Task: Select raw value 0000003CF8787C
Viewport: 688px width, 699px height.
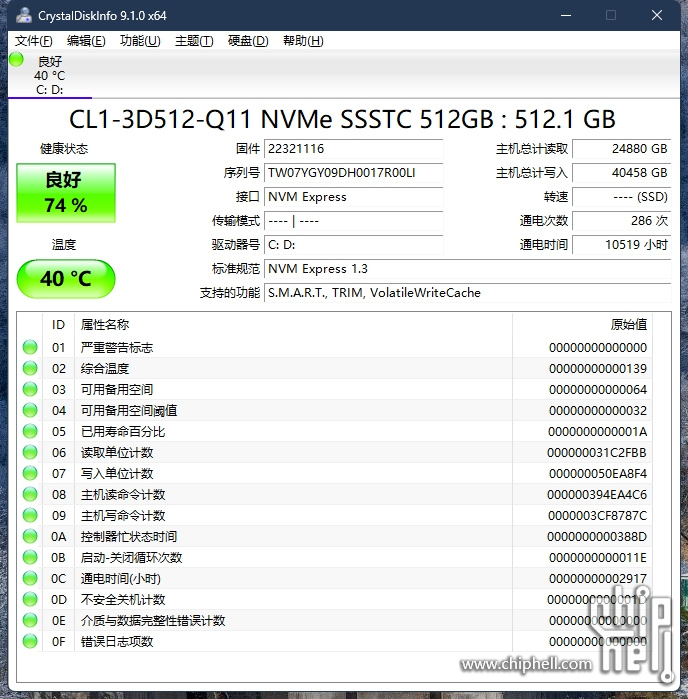Action: coord(597,515)
